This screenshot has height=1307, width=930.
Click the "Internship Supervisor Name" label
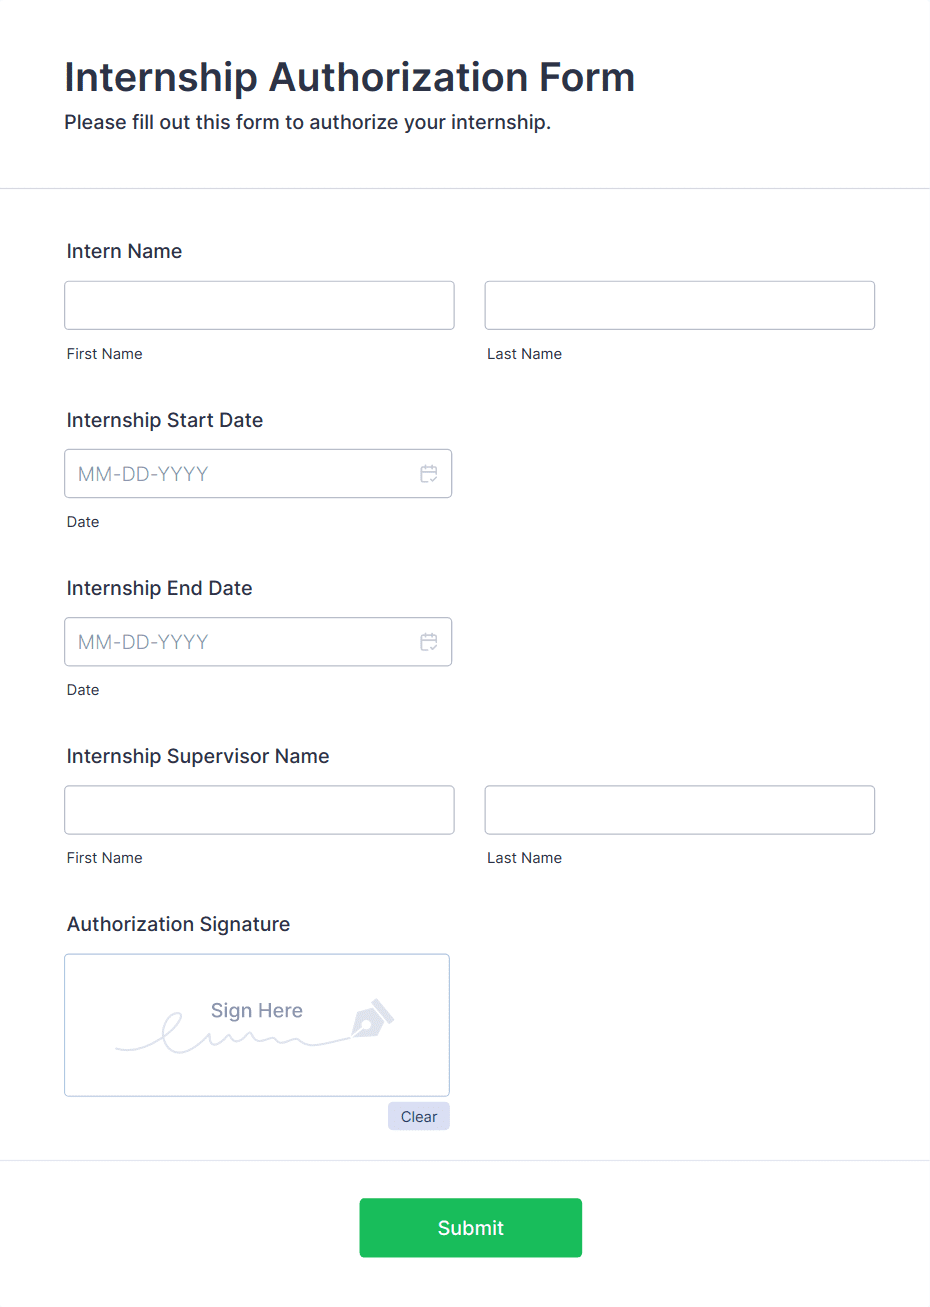click(x=198, y=756)
